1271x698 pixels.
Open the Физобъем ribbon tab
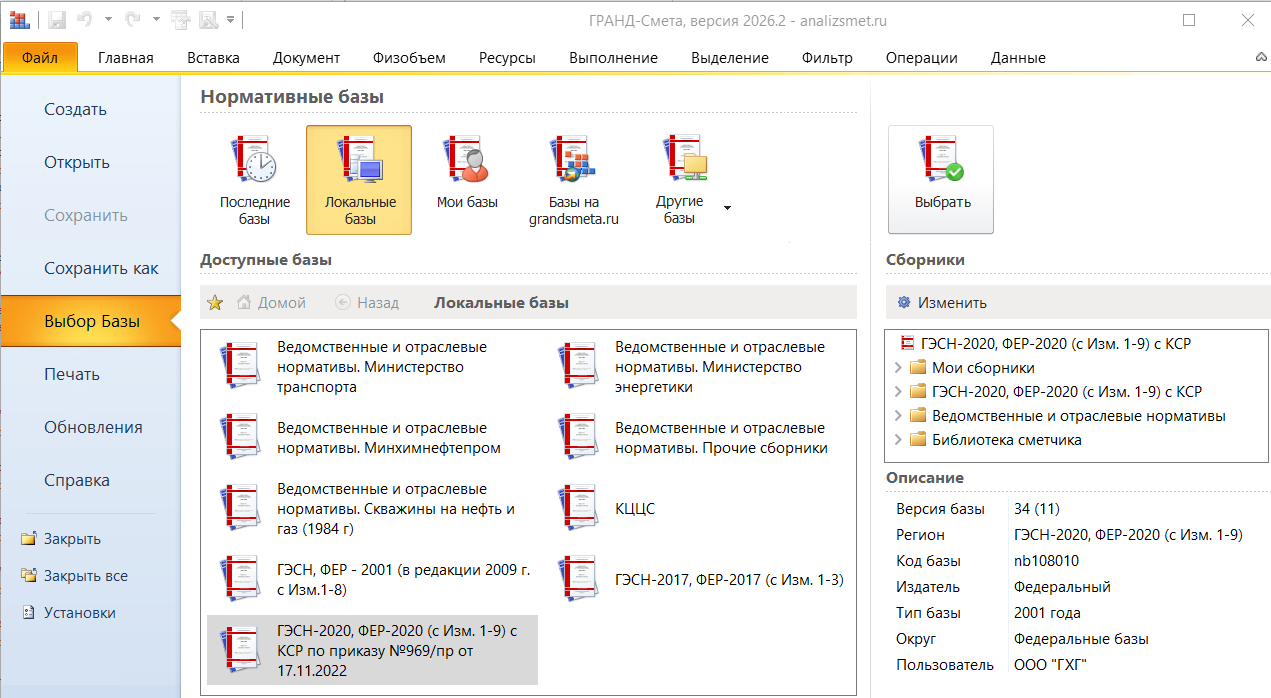pyautogui.click(x=409, y=57)
